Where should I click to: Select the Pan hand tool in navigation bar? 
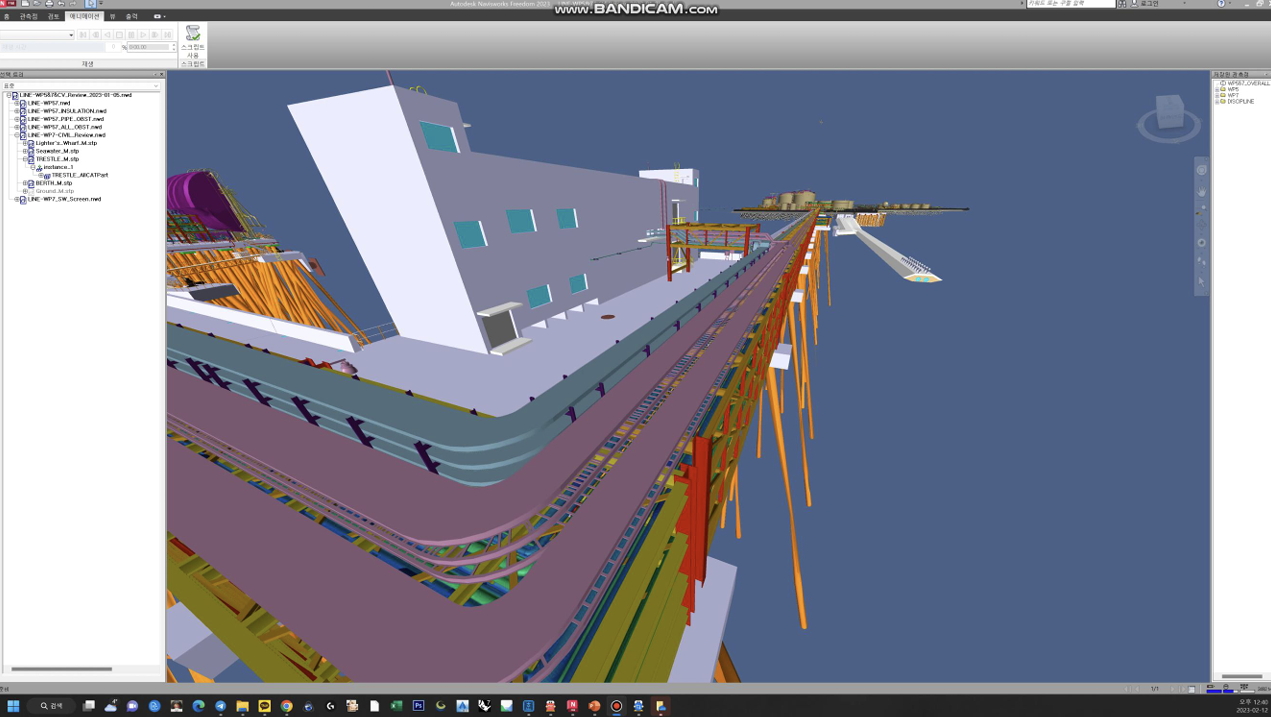[1202, 191]
